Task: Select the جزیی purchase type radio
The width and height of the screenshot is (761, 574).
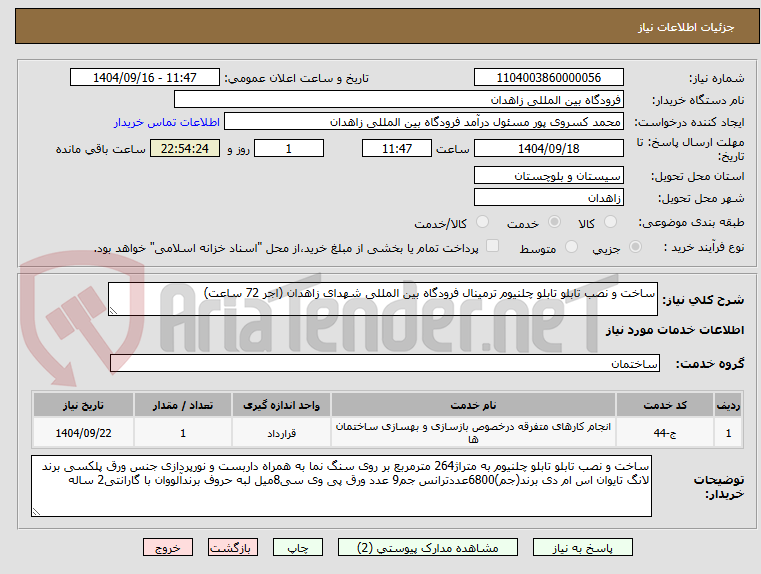Action: pos(635,247)
